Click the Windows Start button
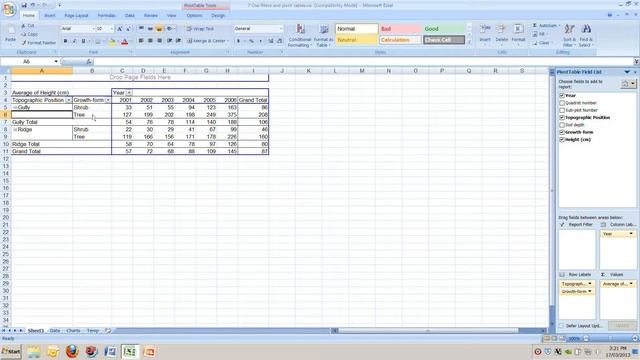 point(11,351)
